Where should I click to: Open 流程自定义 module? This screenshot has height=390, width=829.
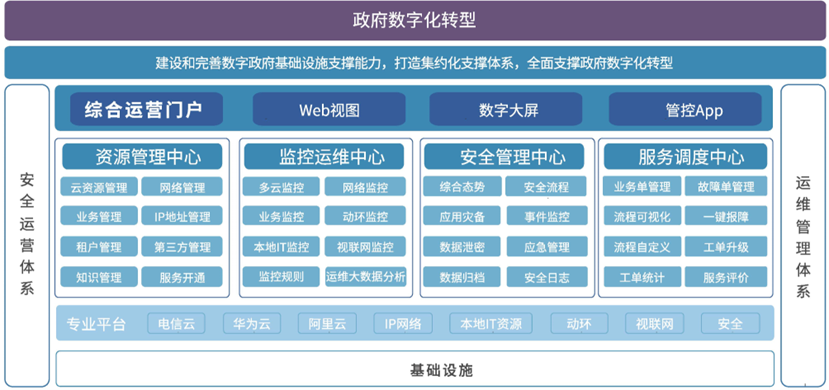click(x=642, y=246)
